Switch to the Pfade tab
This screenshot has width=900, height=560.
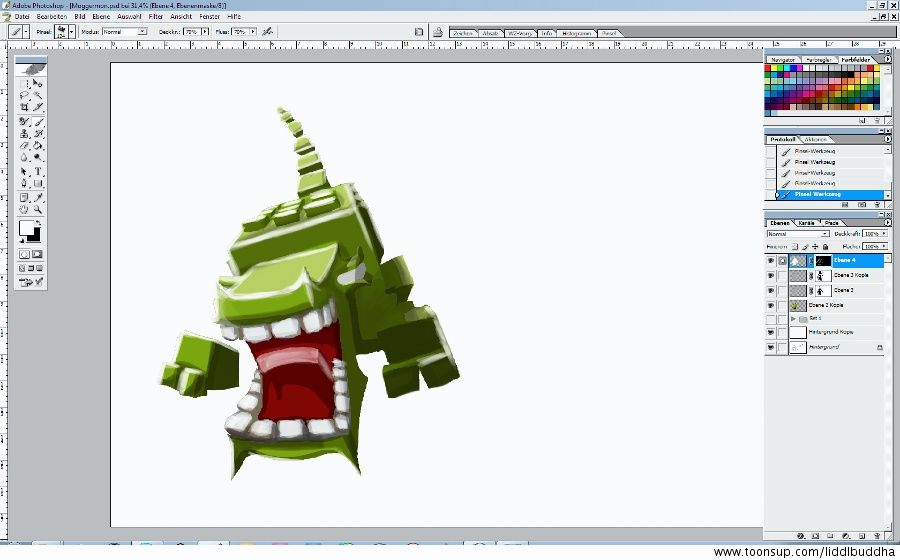click(832, 223)
